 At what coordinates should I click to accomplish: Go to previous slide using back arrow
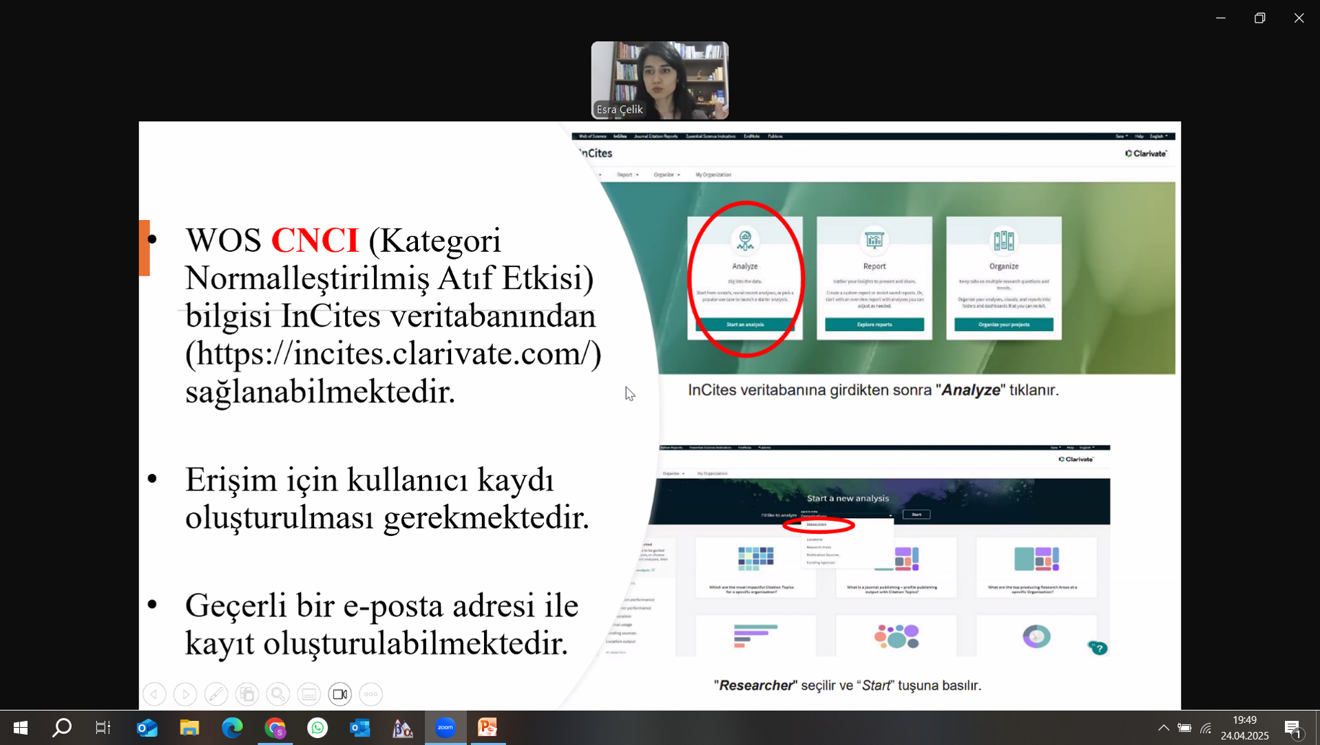point(154,694)
